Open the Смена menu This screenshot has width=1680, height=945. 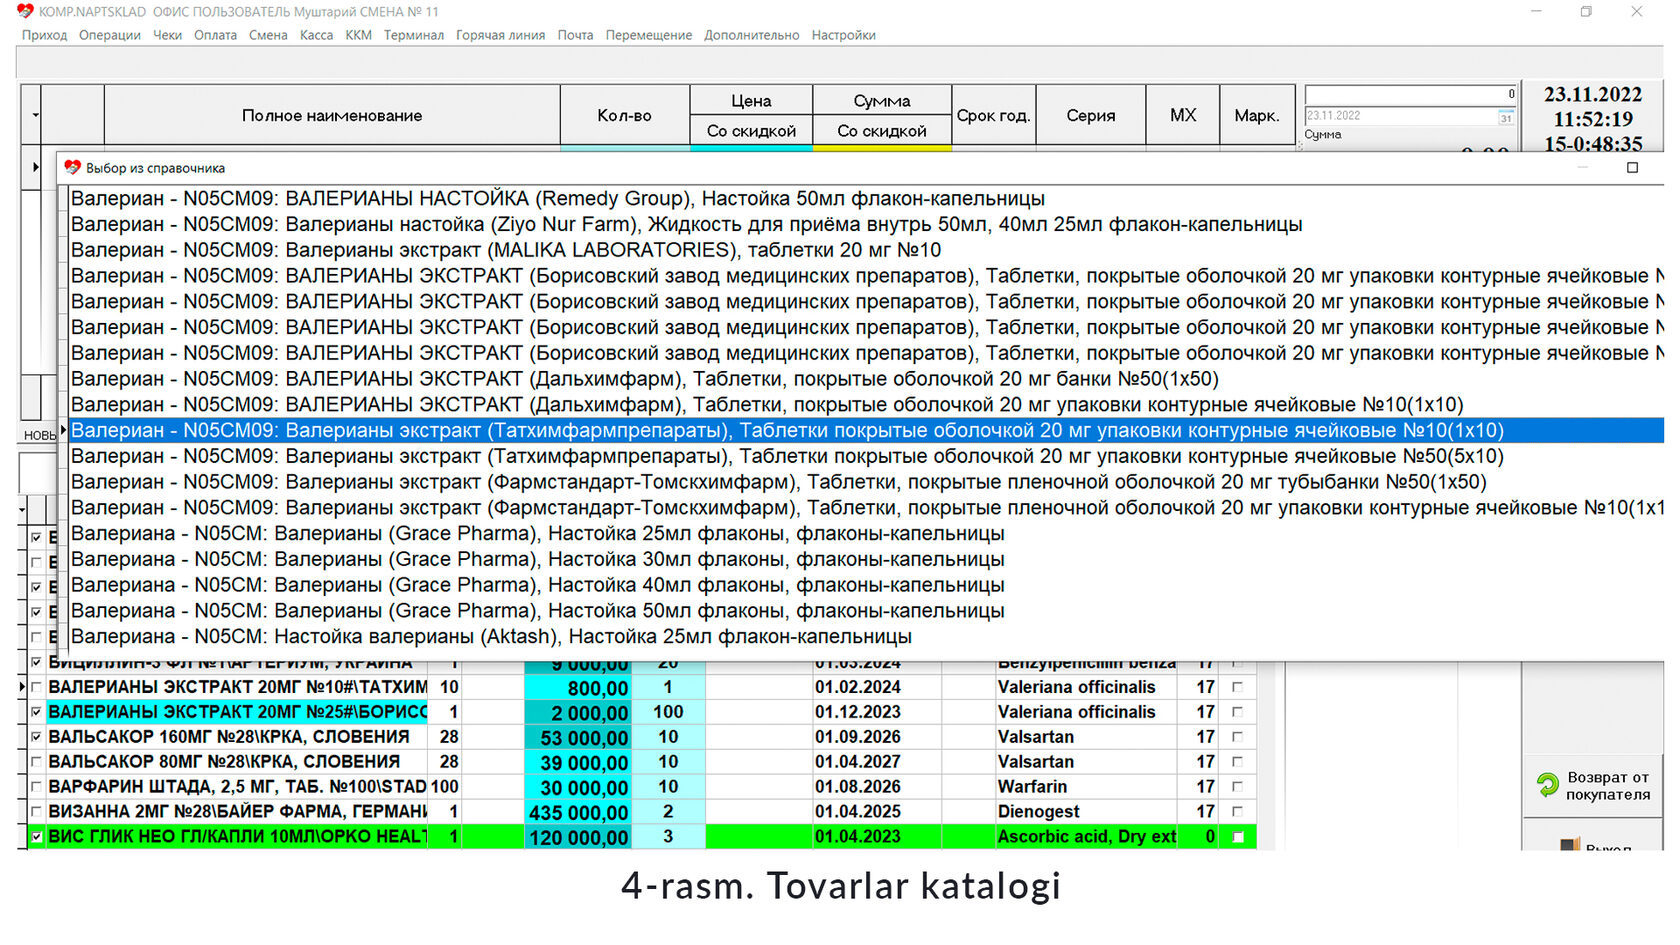tap(268, 35)
